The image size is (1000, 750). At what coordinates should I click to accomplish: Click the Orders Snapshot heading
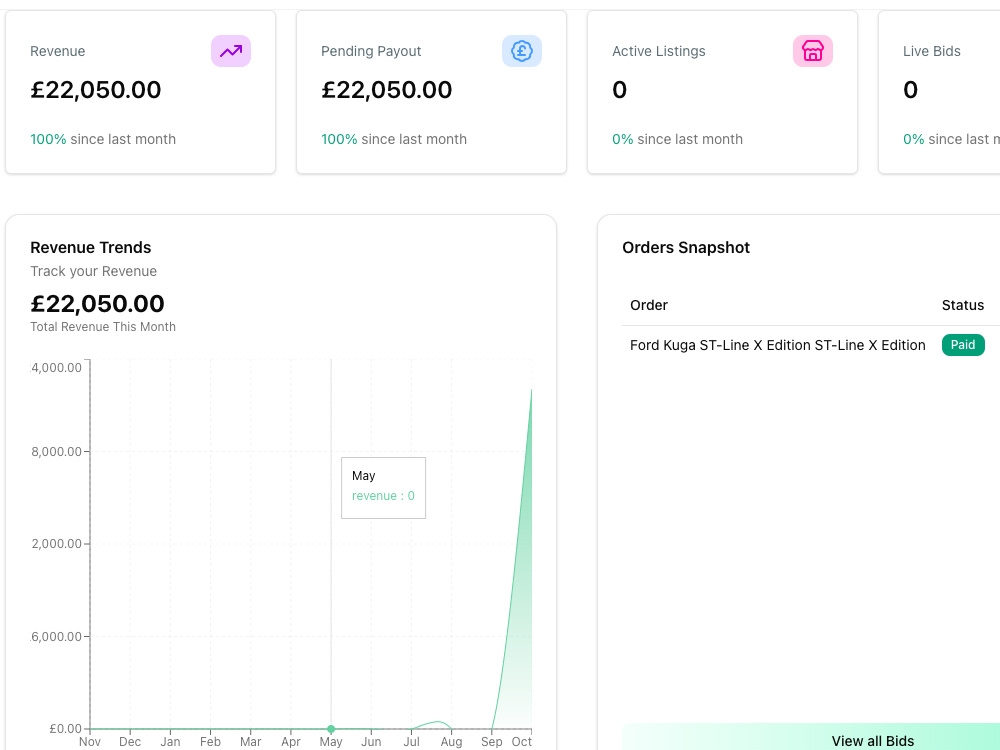(x=686, y=247)
